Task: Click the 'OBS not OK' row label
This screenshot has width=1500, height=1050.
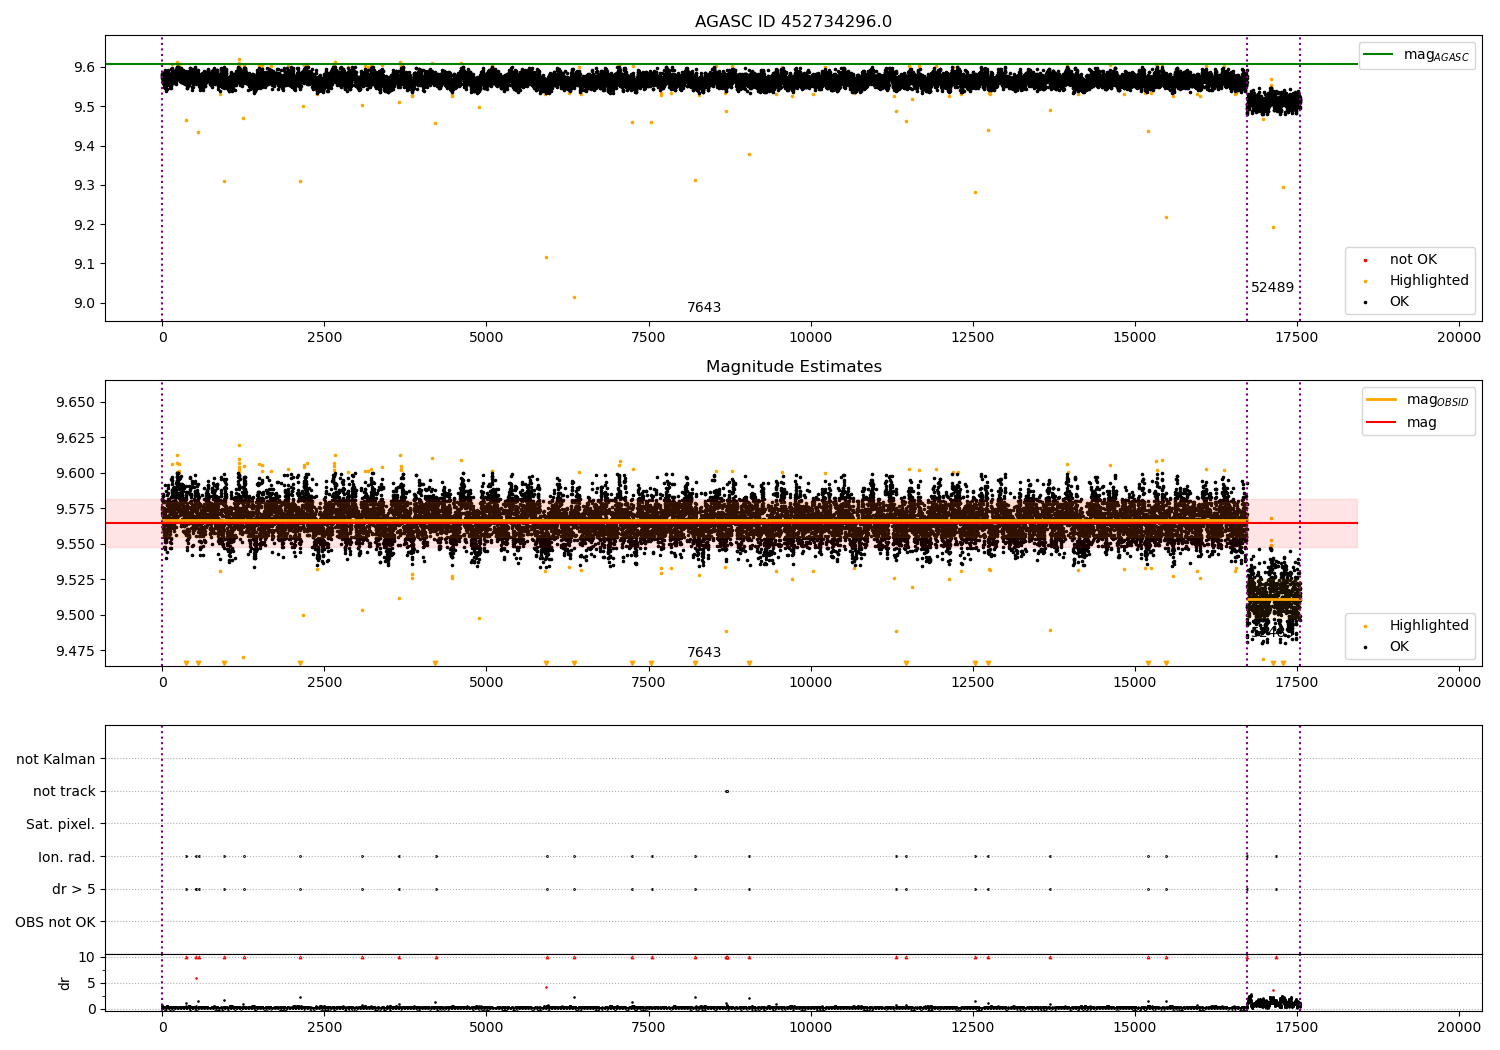Action: 55,922
